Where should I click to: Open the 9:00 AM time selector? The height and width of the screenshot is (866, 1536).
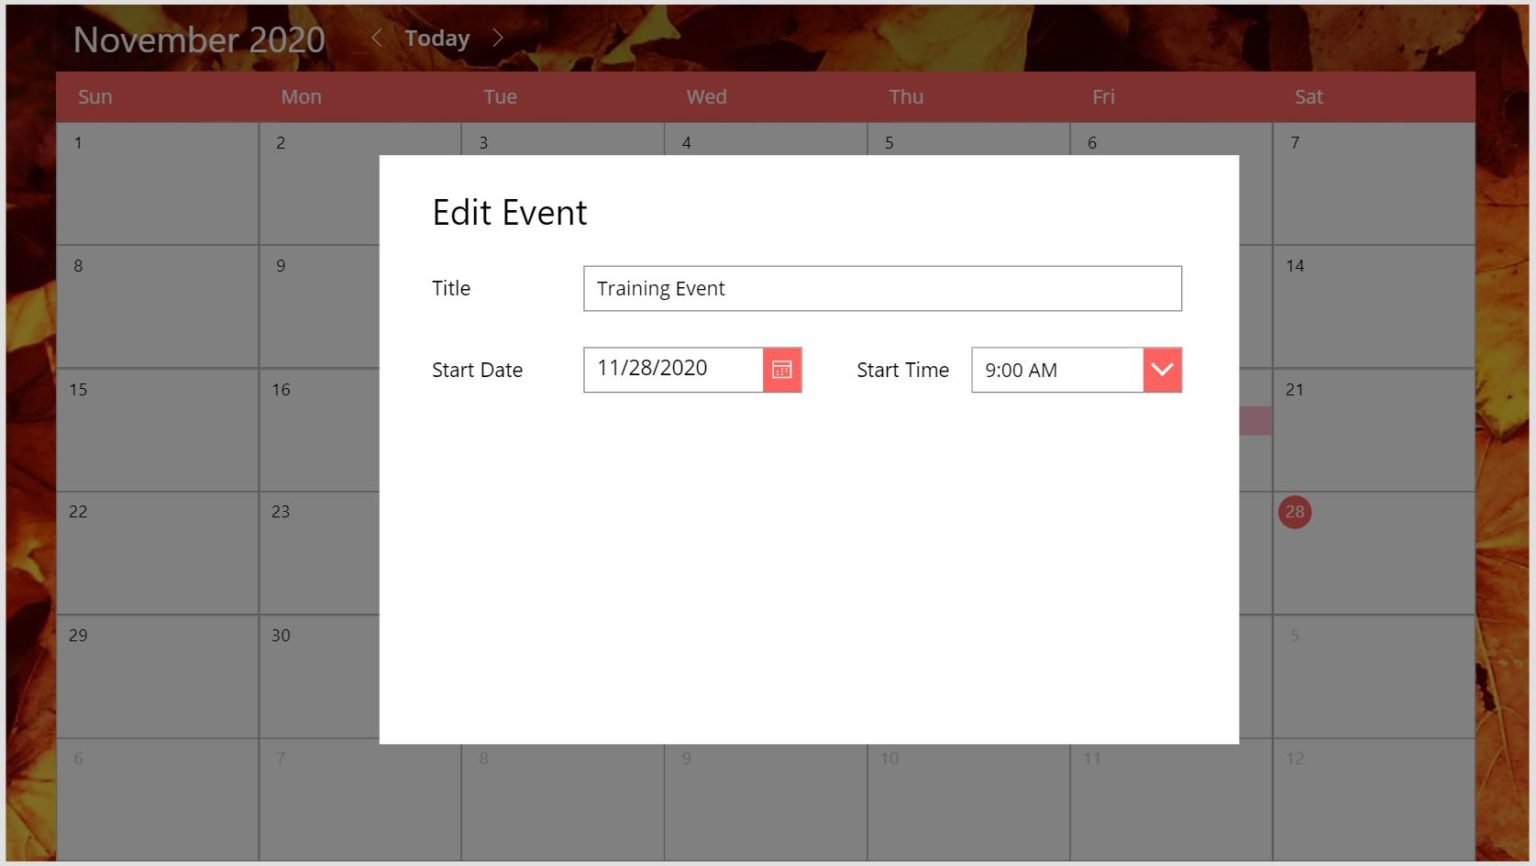point(1055,369)
